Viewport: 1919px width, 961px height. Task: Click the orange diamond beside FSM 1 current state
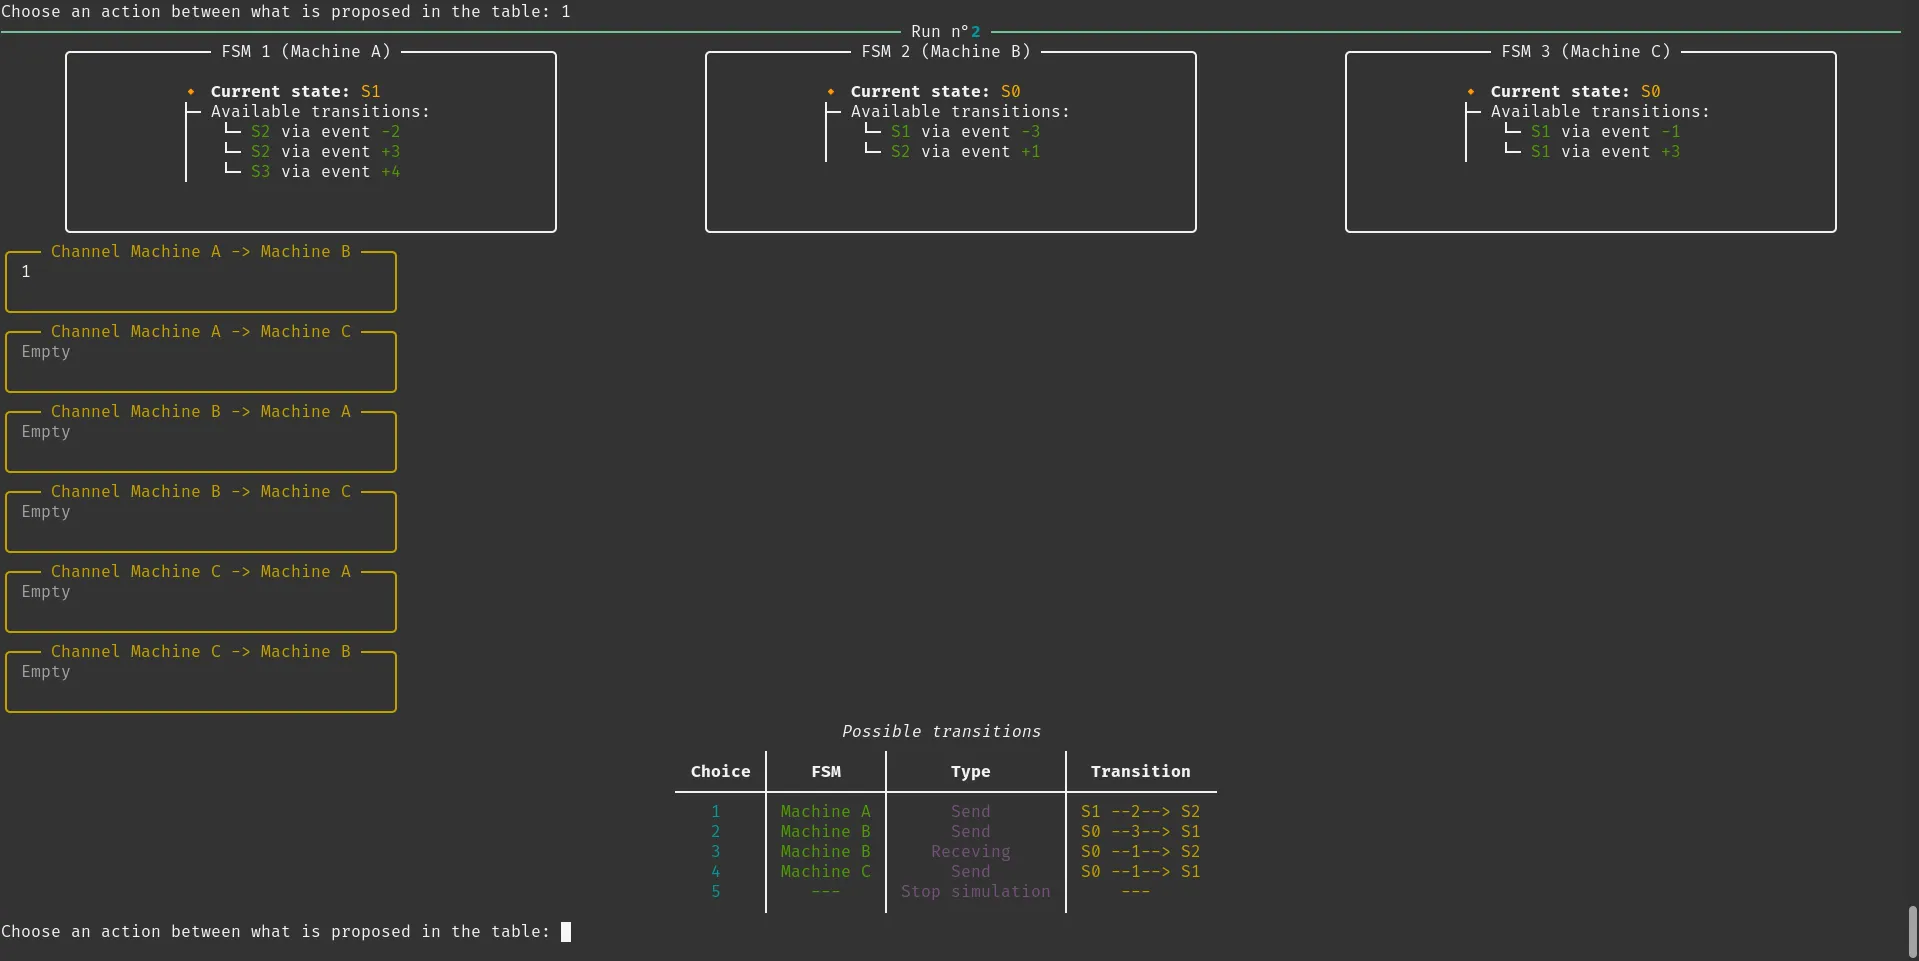(x=191, y=92)
